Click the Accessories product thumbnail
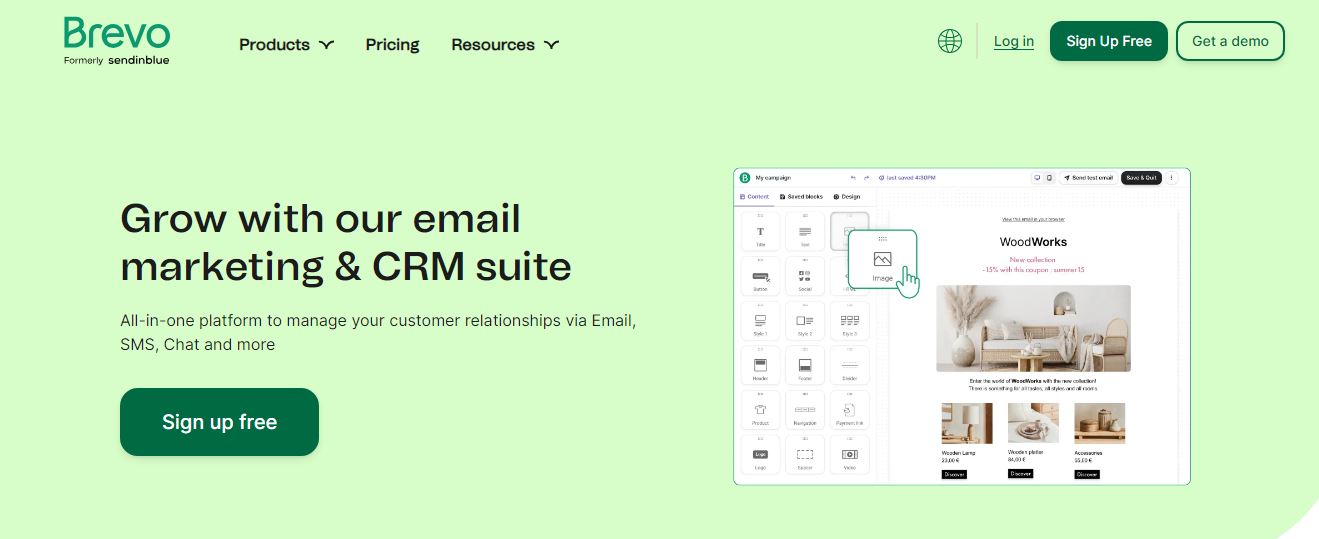This screenshot has height=539, width=1319. click(1100, 423)
